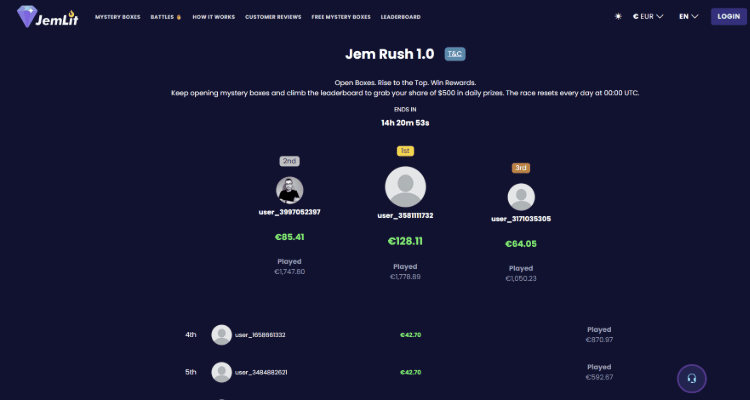Click username user_3171035305

[521, 219]
